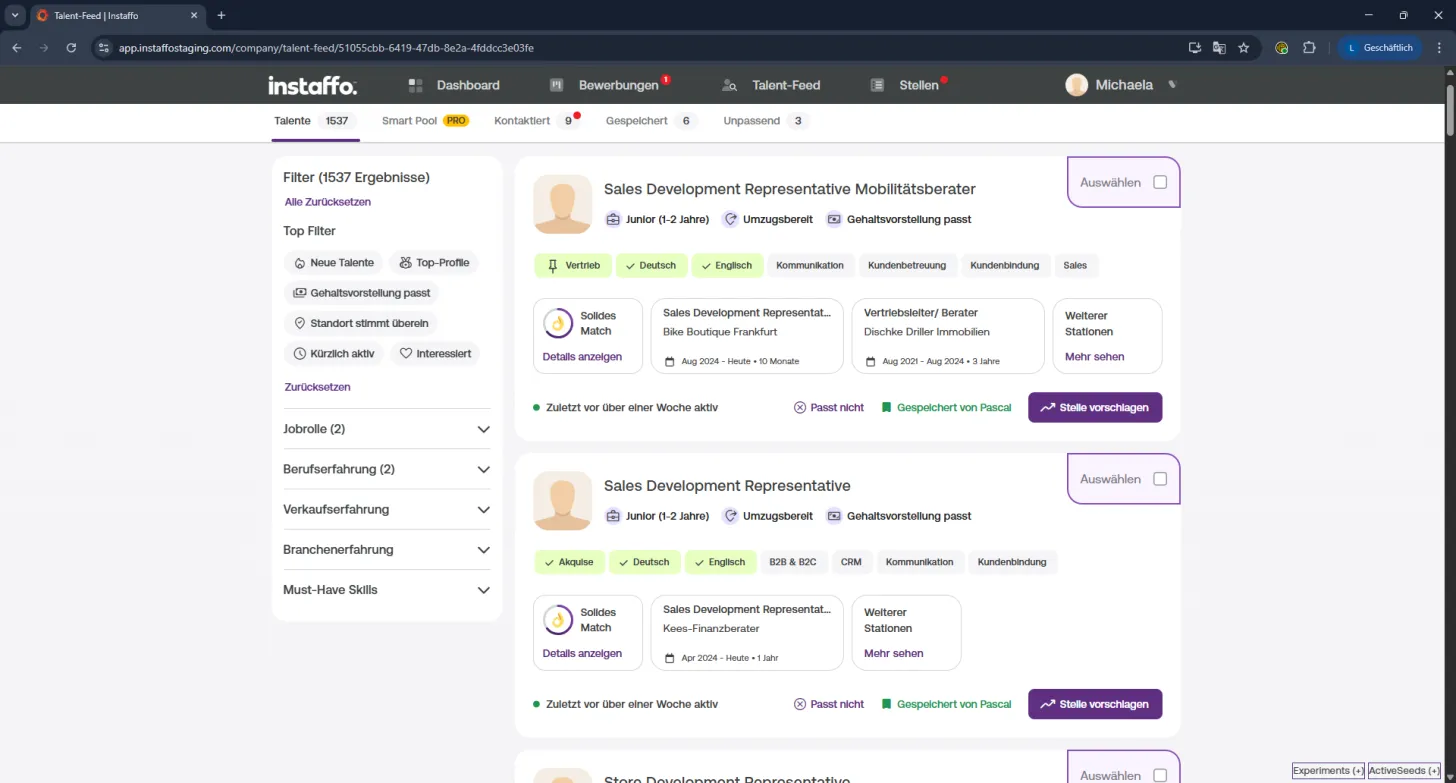
Task: Check Auswählen for Sales Development Representative
Action: tap(1160, 479)
